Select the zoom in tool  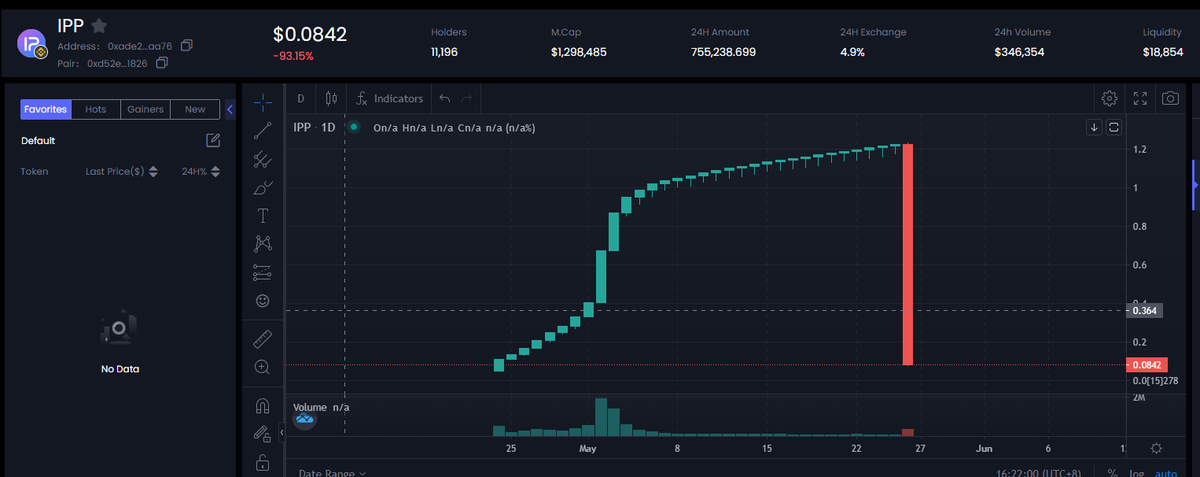(262, 367)
